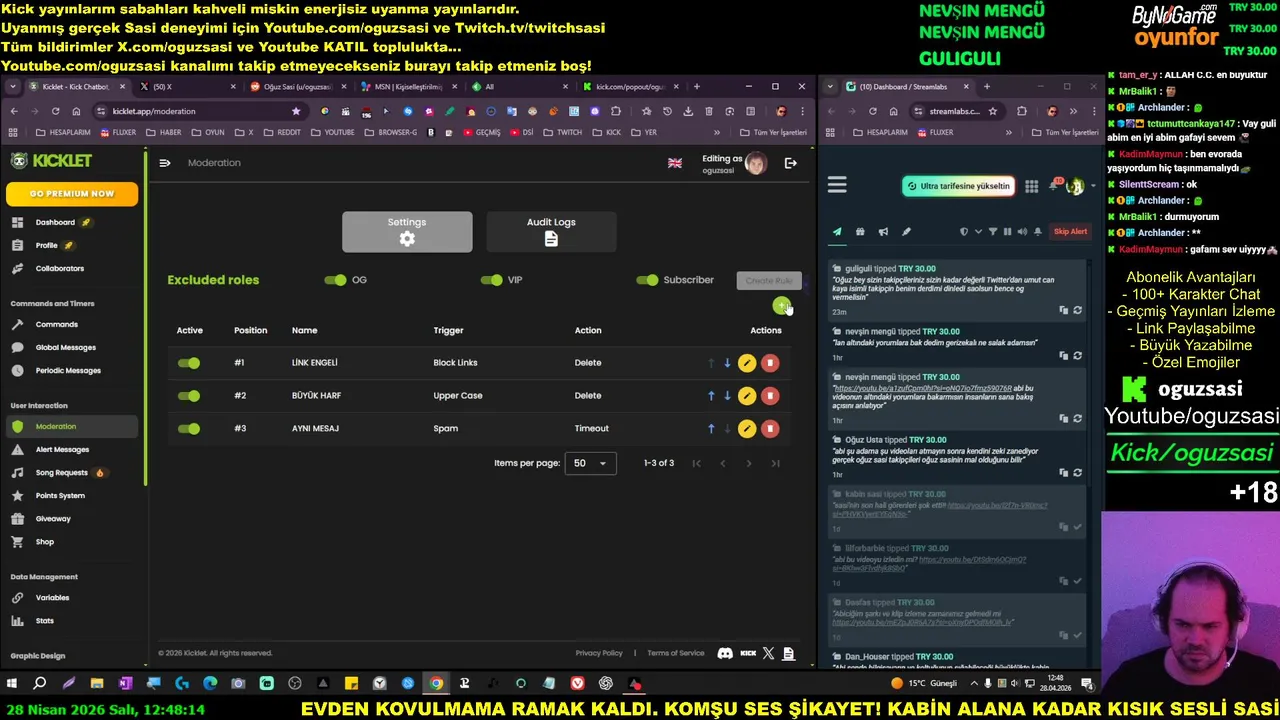The height and width of the screenshot is (720, 1280).
Task: Open Privacy Policy link
Action: tap(599, 653)
